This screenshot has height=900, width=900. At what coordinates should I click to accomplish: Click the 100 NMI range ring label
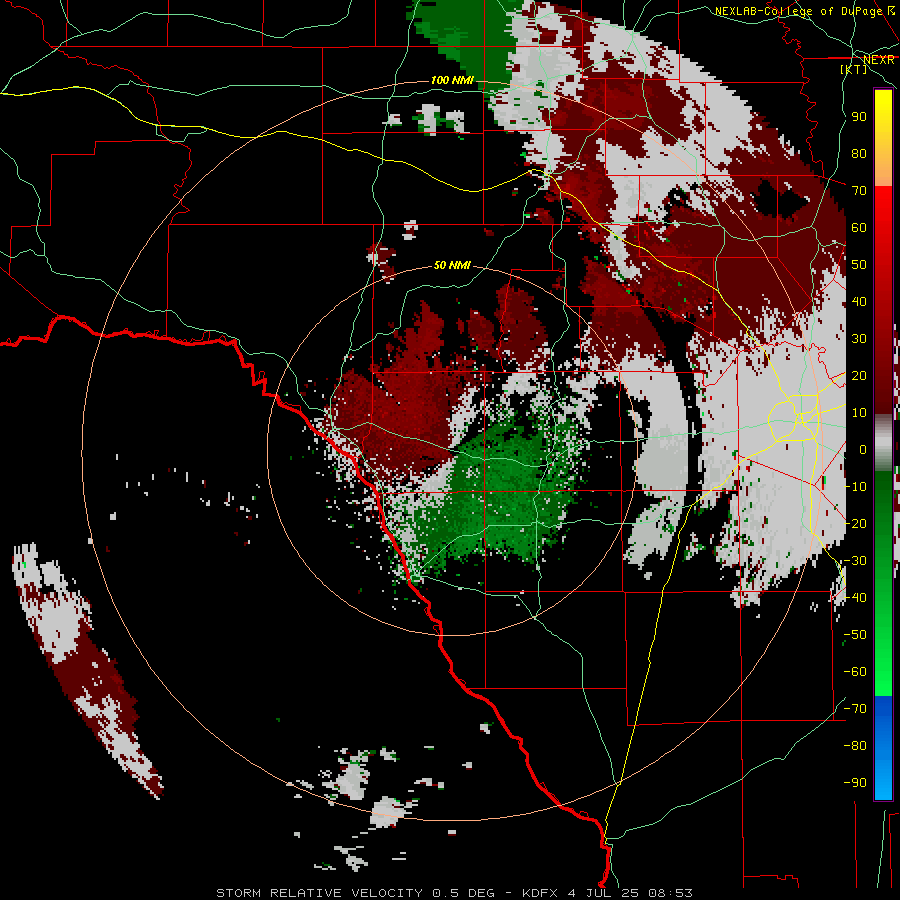click(x=452, y=80)
